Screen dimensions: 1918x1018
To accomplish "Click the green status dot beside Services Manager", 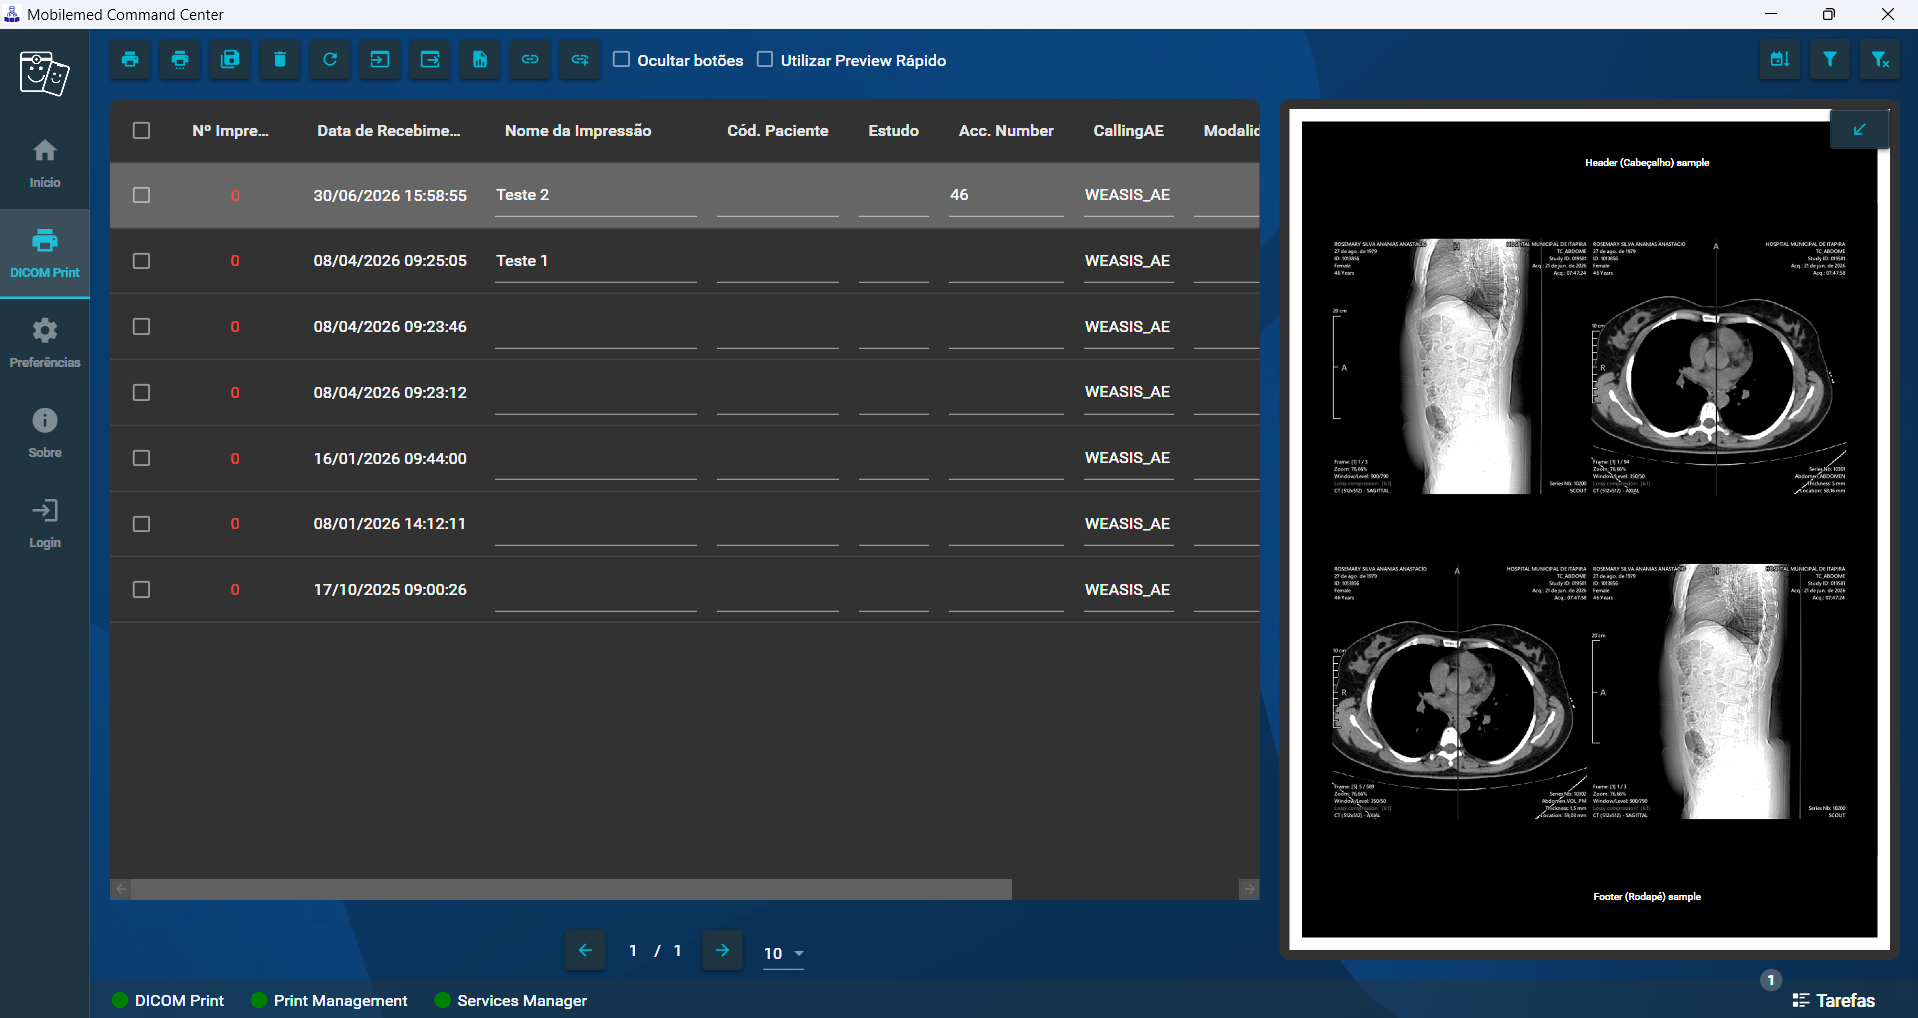I will pos(443,1000).
